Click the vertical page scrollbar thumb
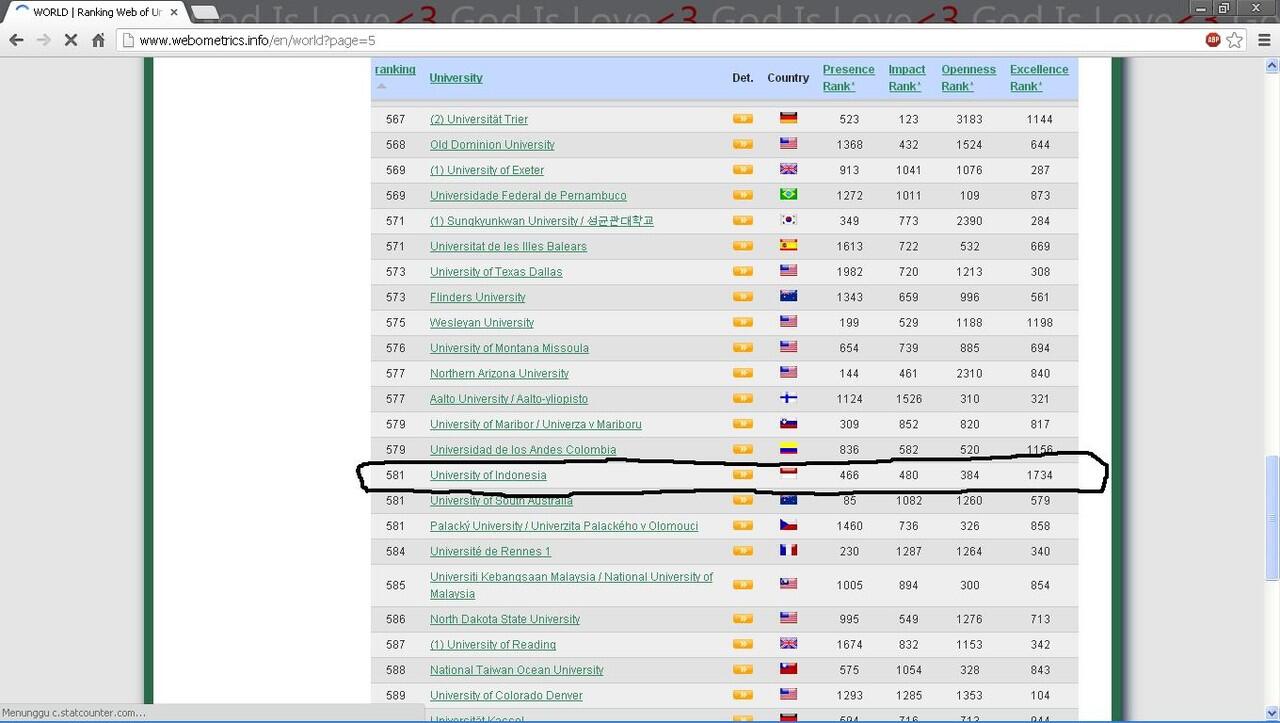This screenshot has height=723, width=1280. click(x=1272, y=520)
